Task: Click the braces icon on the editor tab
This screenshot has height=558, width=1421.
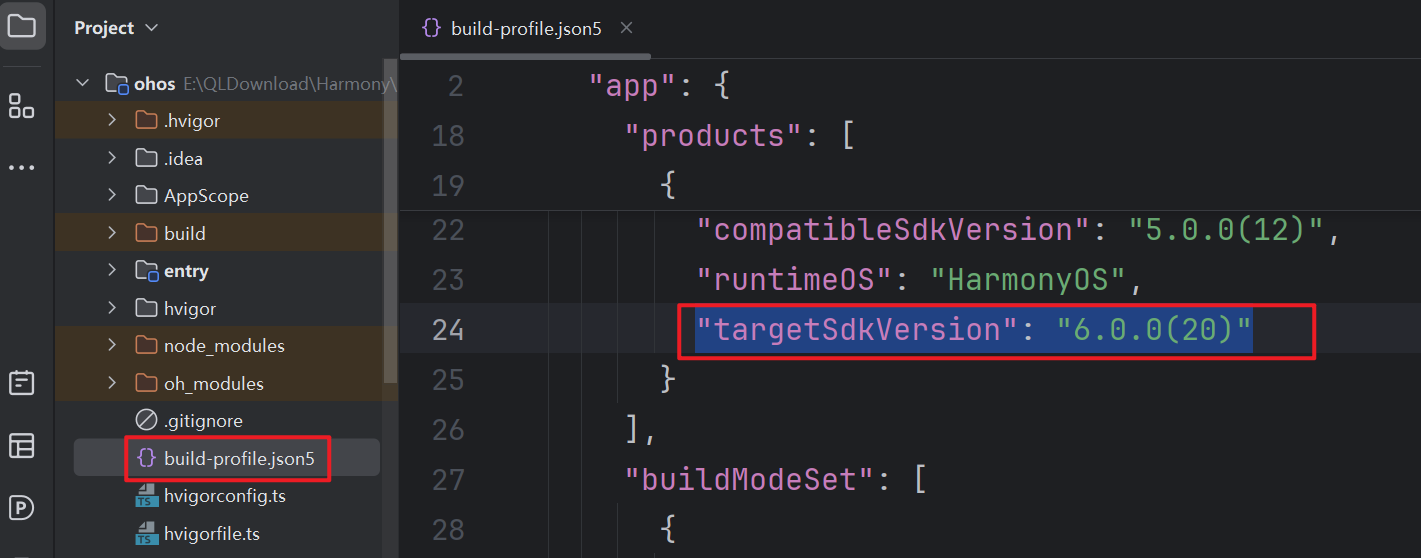Action: (x=431, y=28)
